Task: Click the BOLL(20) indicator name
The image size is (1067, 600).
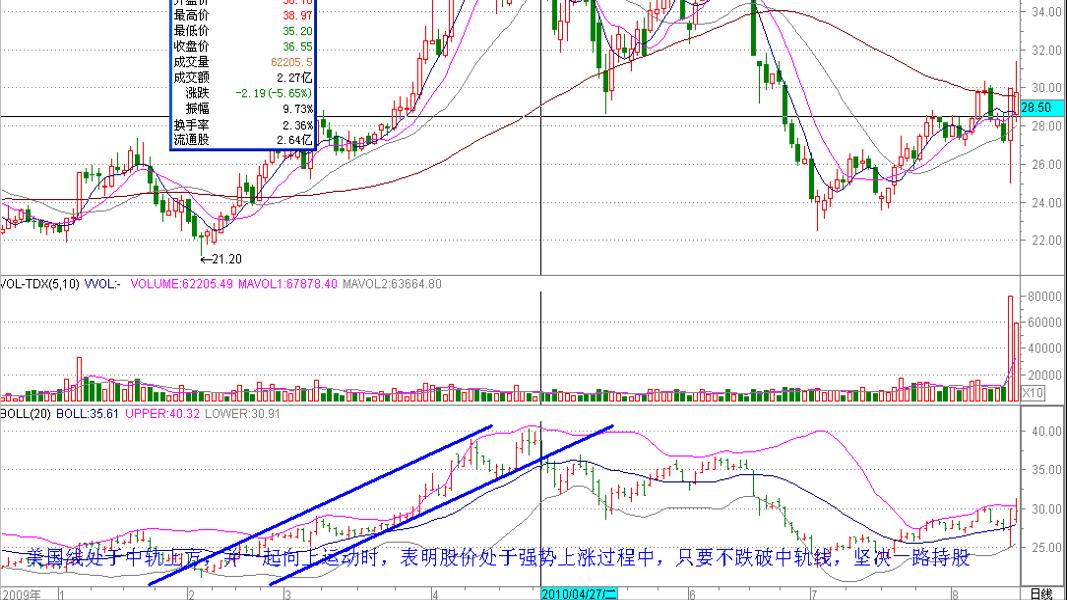Action: (x=25, y=413)
